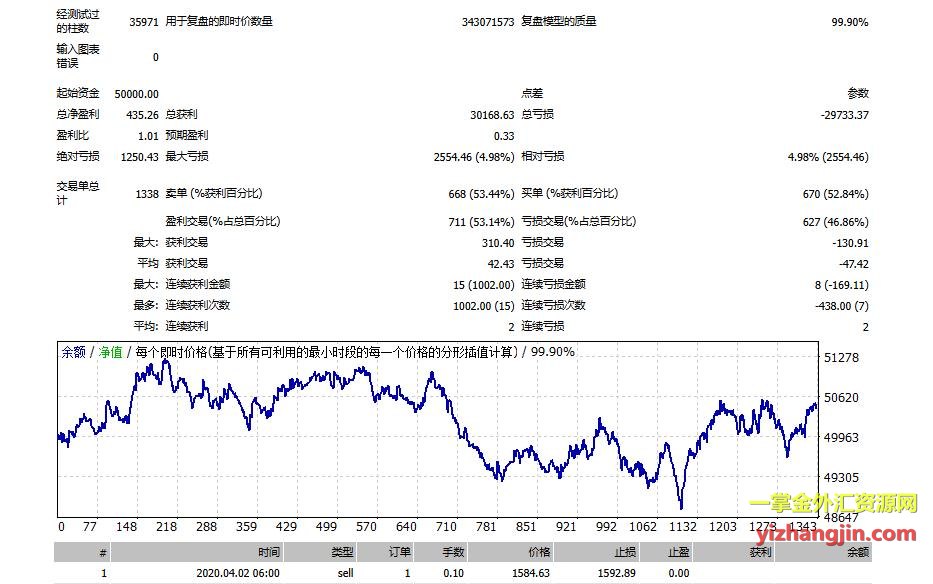Screen dimensions: 933x584
Task: Select the green 净值 legend label
Action: (110, 352)
